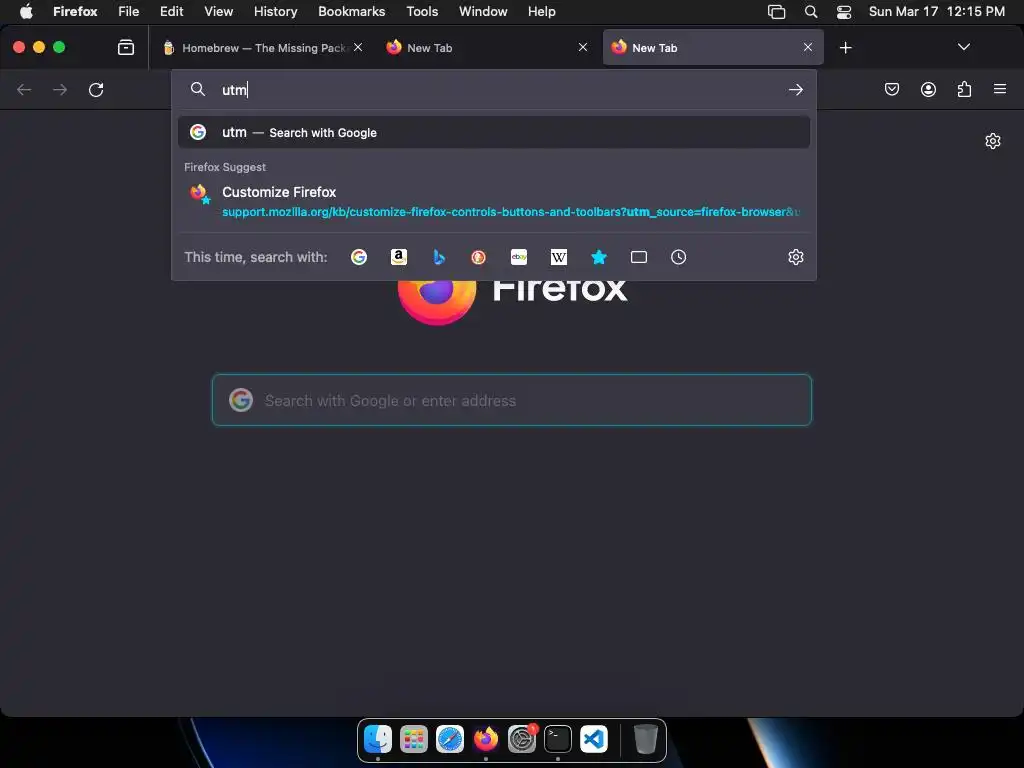Open the File menu
Image resolution: width=1024 pixels, height=768 pixels.
click(129, 11)
